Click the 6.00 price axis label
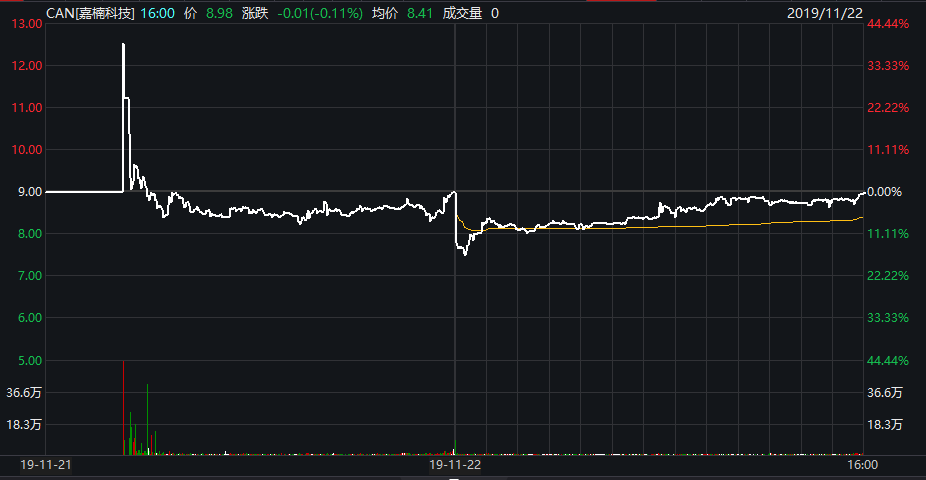 30,318
